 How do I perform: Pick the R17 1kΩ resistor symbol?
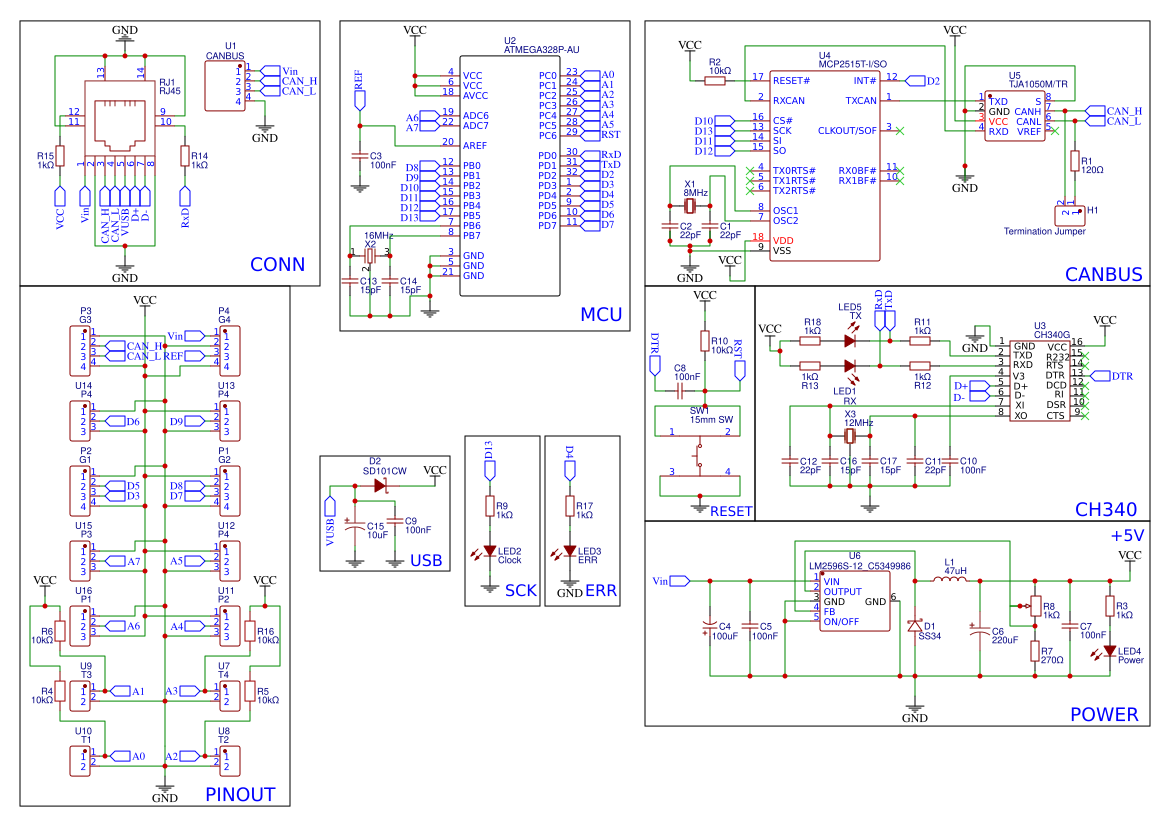[x=570, y=505]
